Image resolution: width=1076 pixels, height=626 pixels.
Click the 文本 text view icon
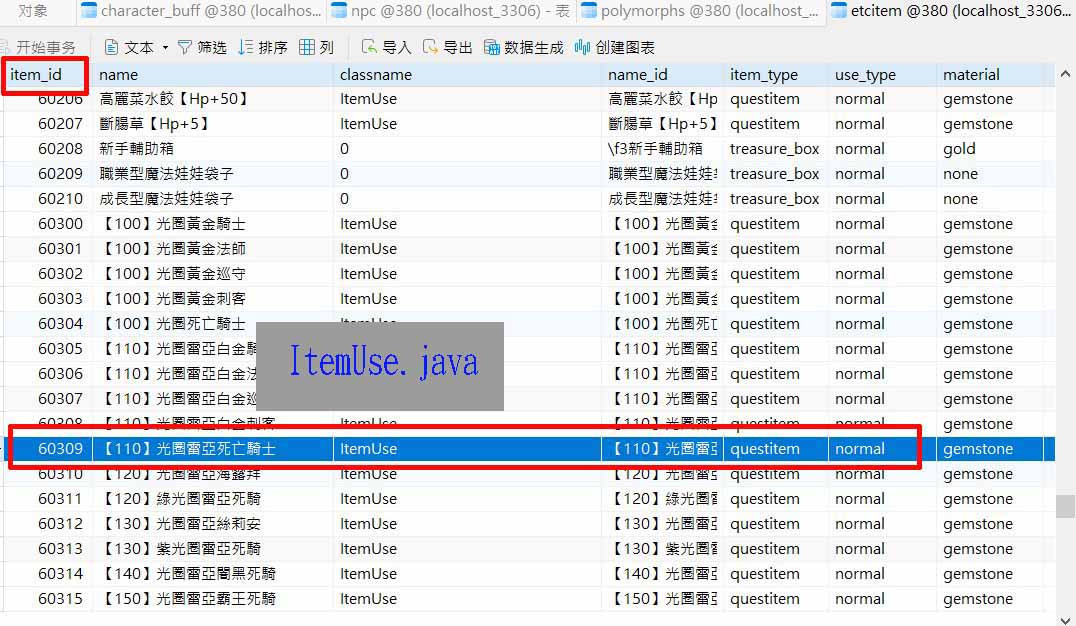tap(111, 47)
